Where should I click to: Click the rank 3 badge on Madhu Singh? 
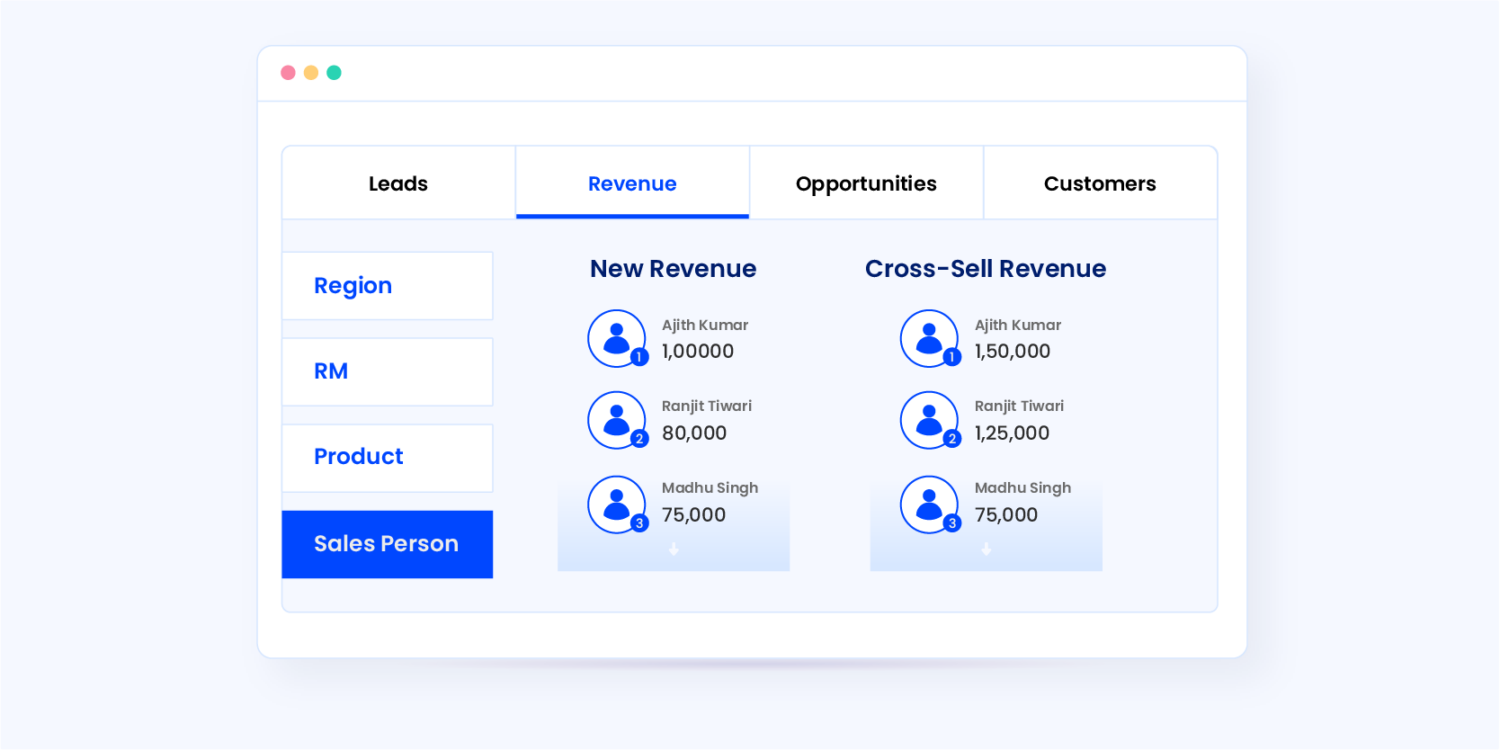637,523
